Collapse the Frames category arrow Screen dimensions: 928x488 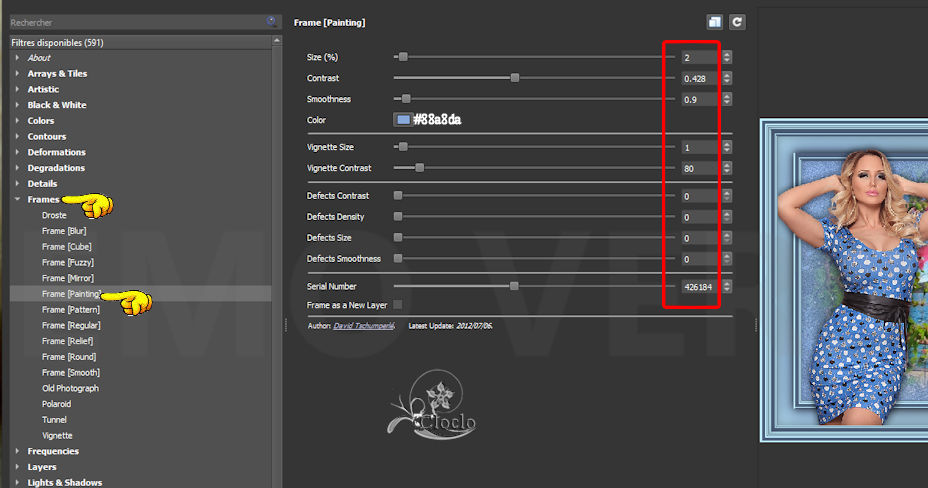coord(17,200)
